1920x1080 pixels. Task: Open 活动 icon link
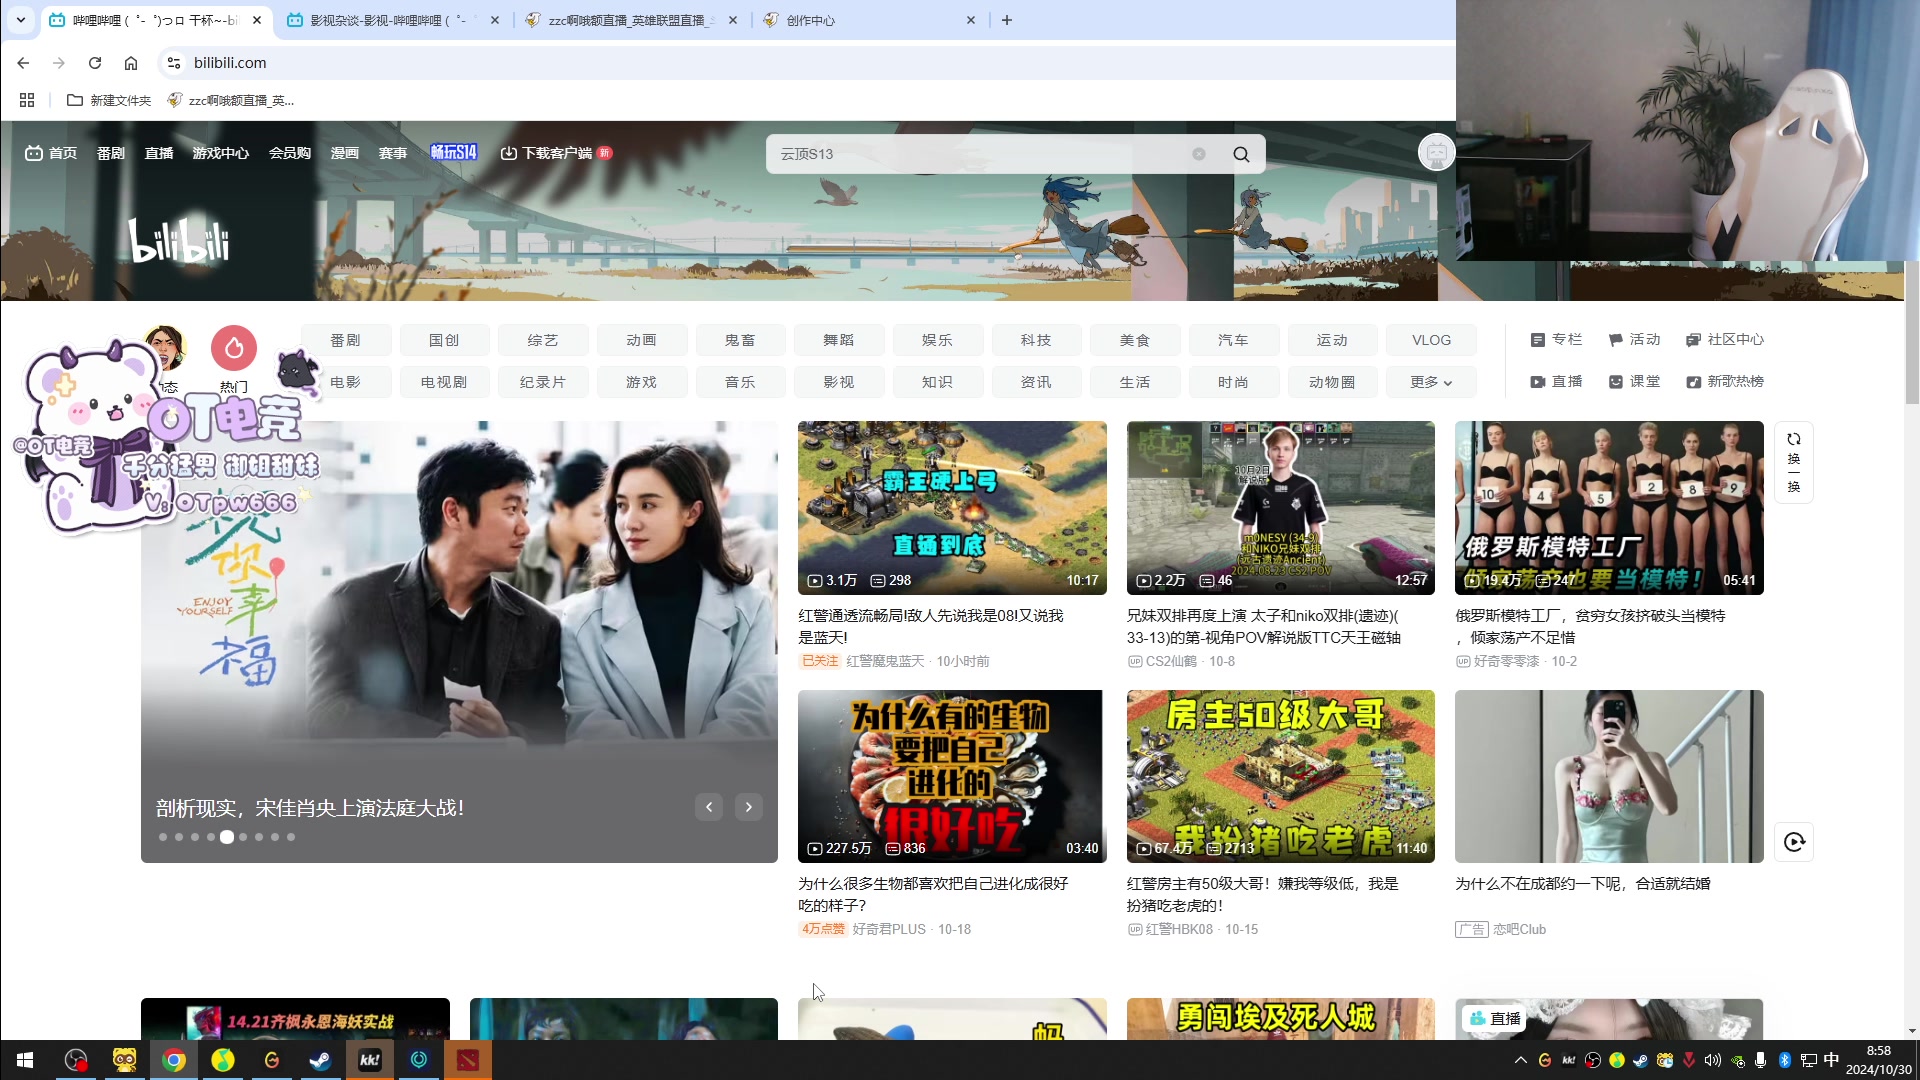click(1634, 340)
